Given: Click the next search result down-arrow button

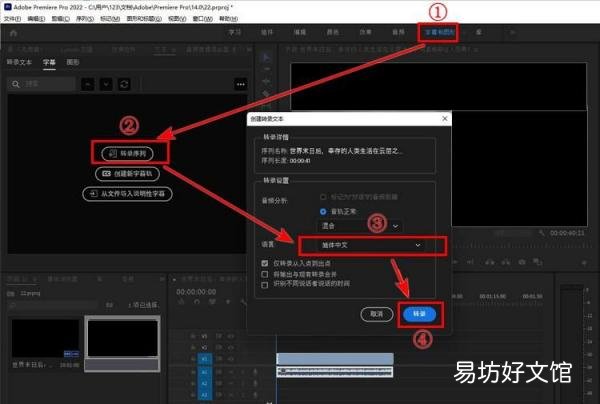Looking at the screenshot, I should [x=106, y=84].
